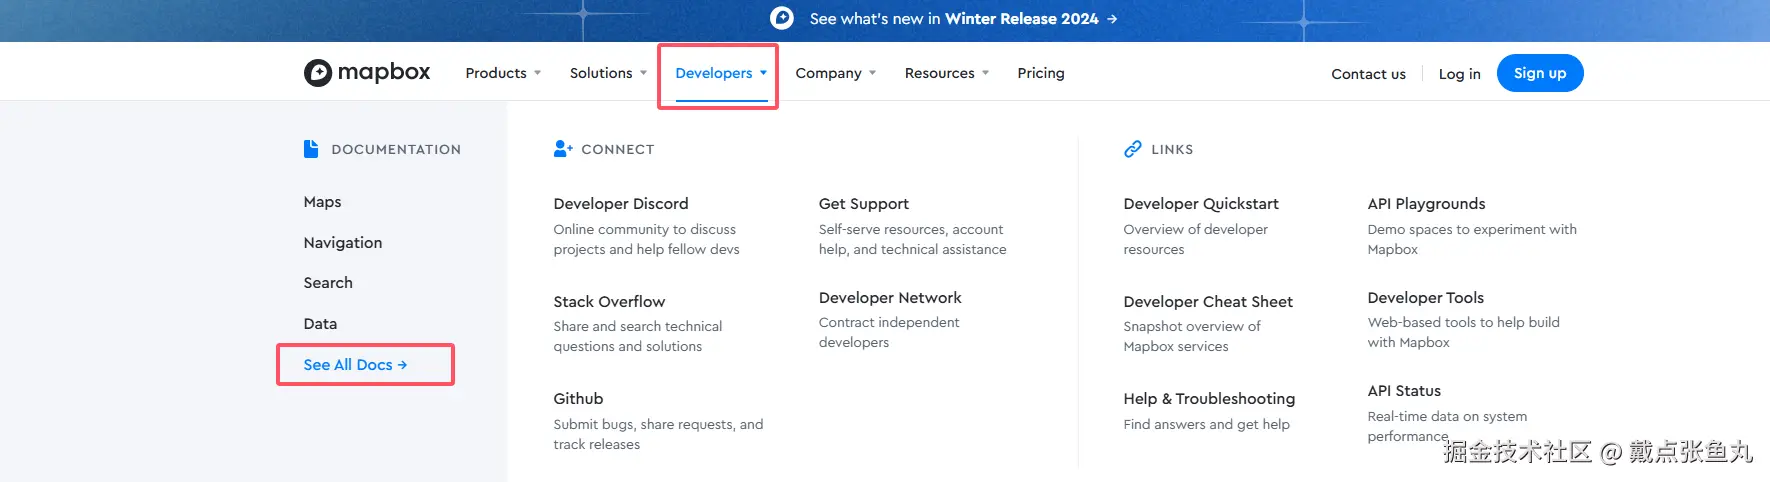1770x482 pixels.
Task: Click the banner arrow after Winter Release 2024
Action: click(1112, 19)
